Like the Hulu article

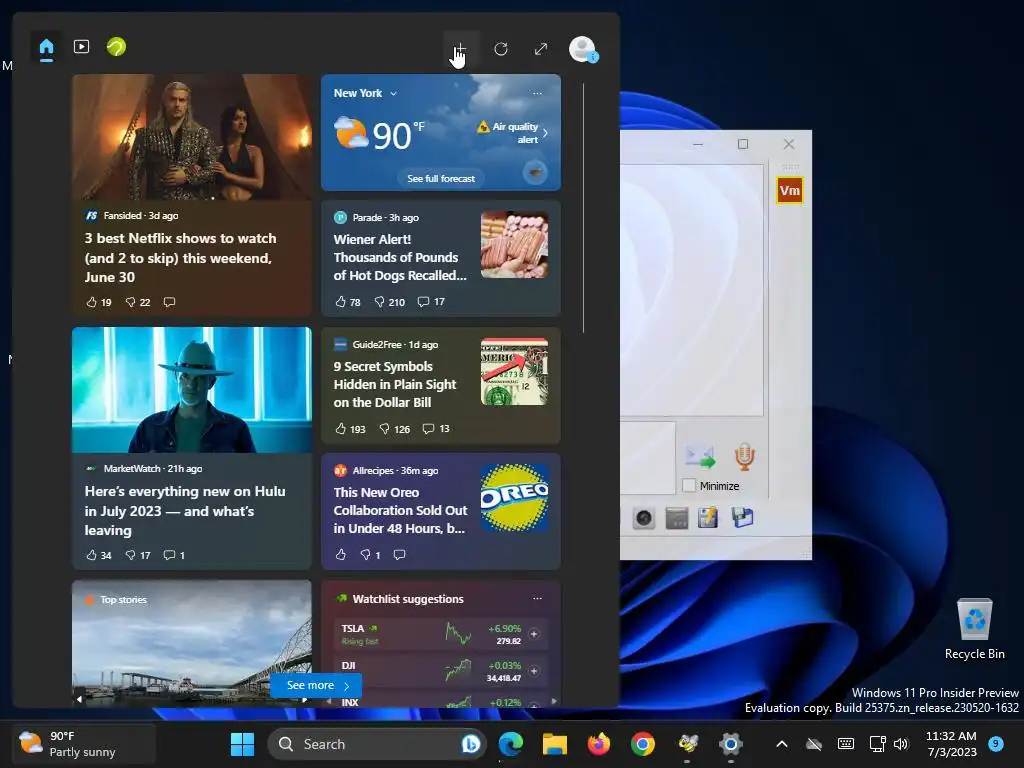(99, 555)
